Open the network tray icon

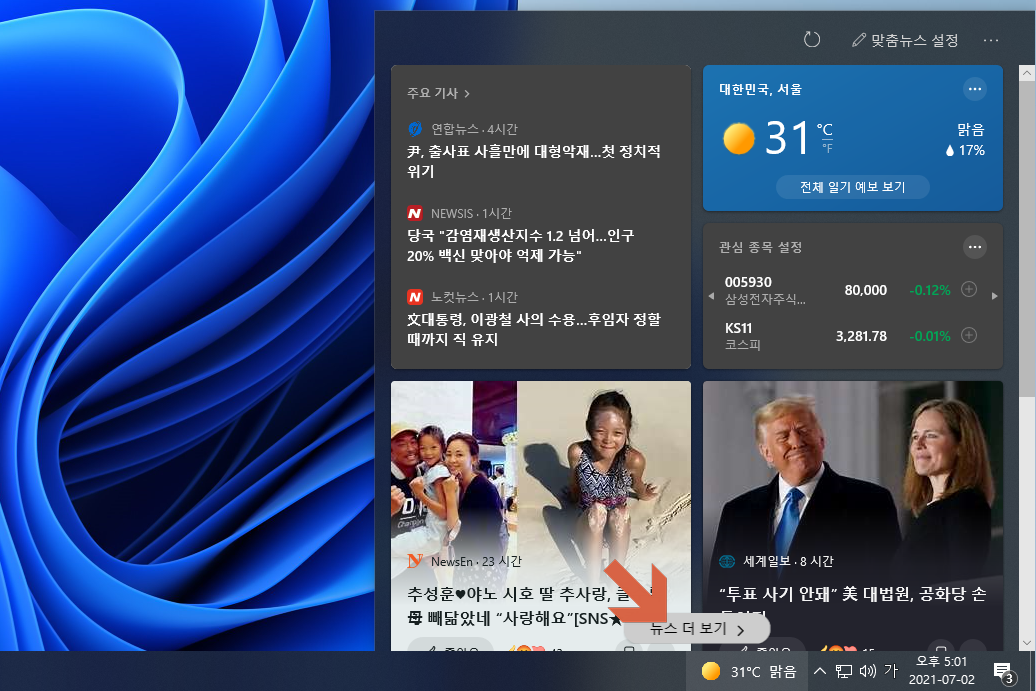pos(844,671)
